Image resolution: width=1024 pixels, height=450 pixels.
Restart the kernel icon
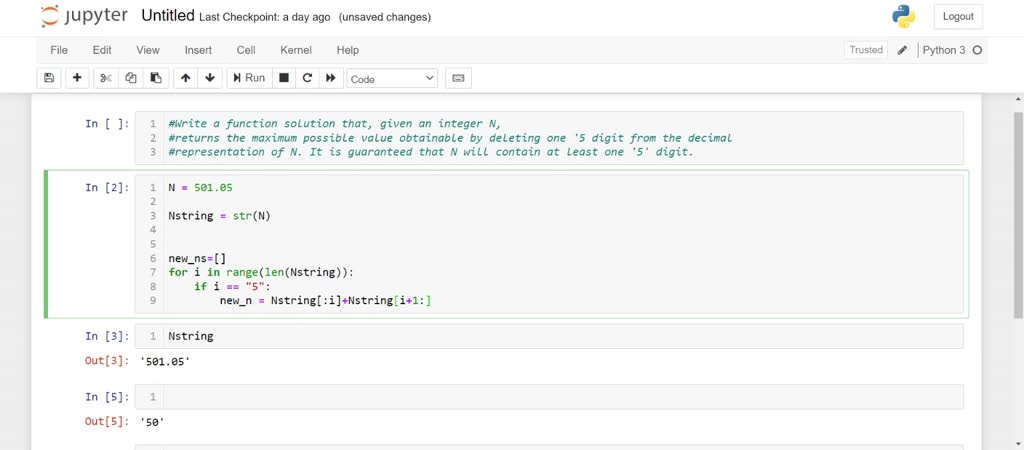click(x=307, y=78)
